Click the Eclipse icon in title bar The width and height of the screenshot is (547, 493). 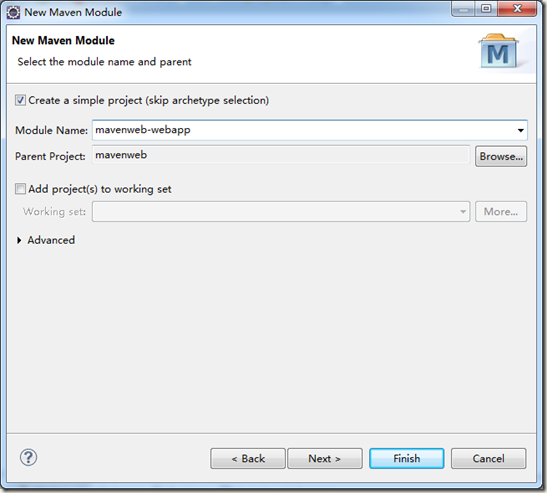pos(14,13)
